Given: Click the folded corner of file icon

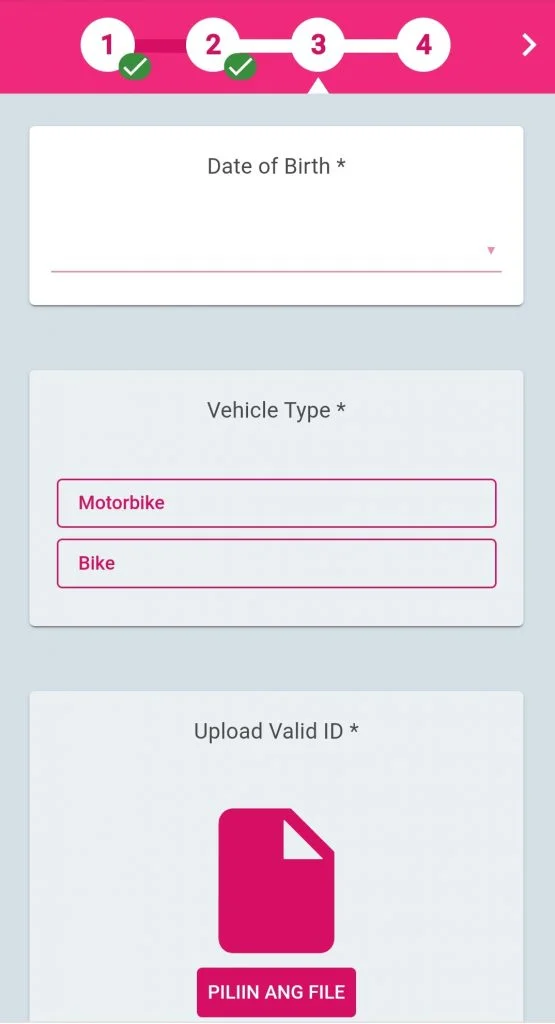Looking at the screenshot, I should pos(303,840).
